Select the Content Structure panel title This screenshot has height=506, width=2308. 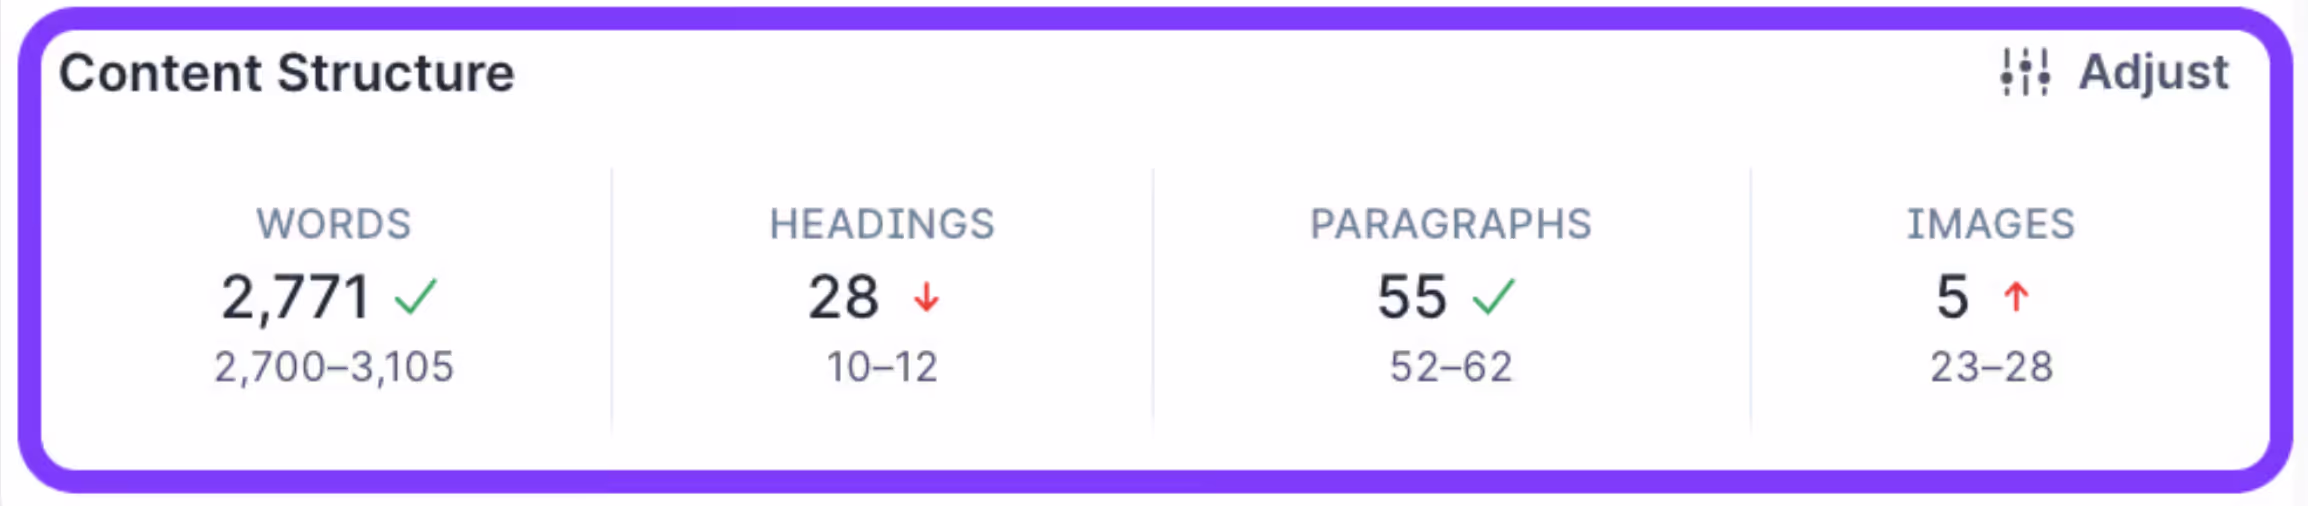pyautogui.click(x=287, y=73)
